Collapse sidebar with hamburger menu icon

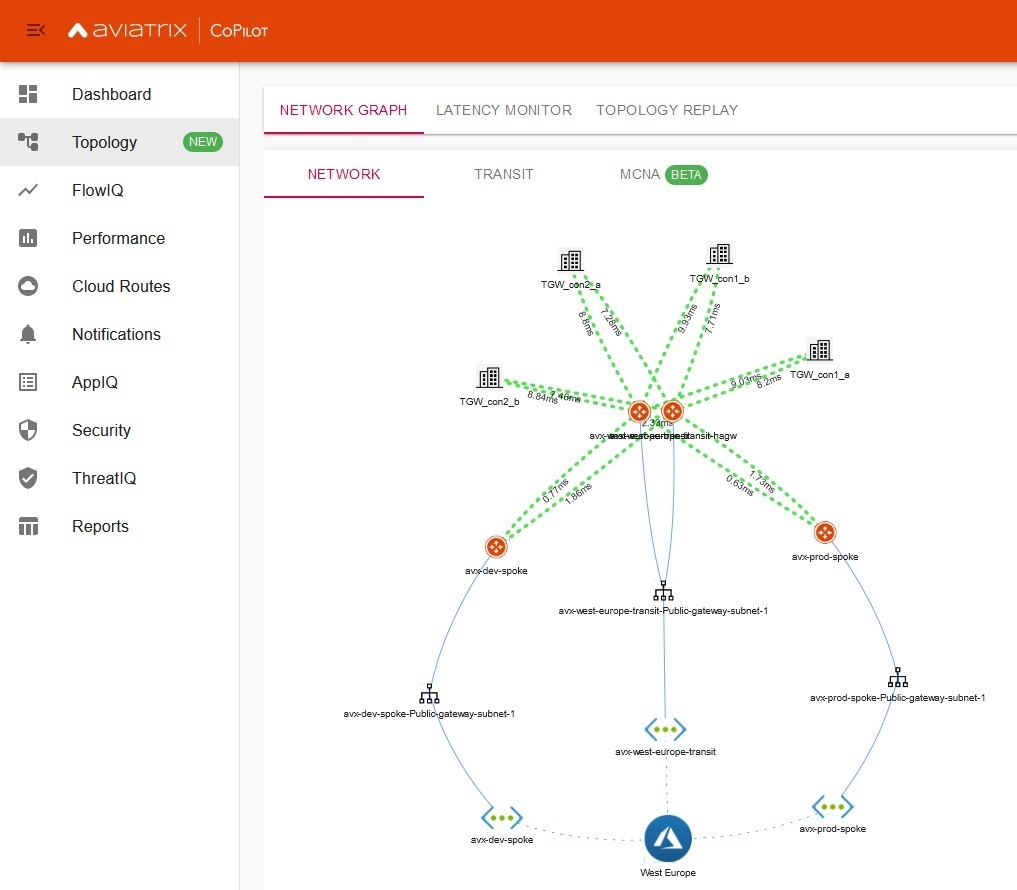pos(36,30)
